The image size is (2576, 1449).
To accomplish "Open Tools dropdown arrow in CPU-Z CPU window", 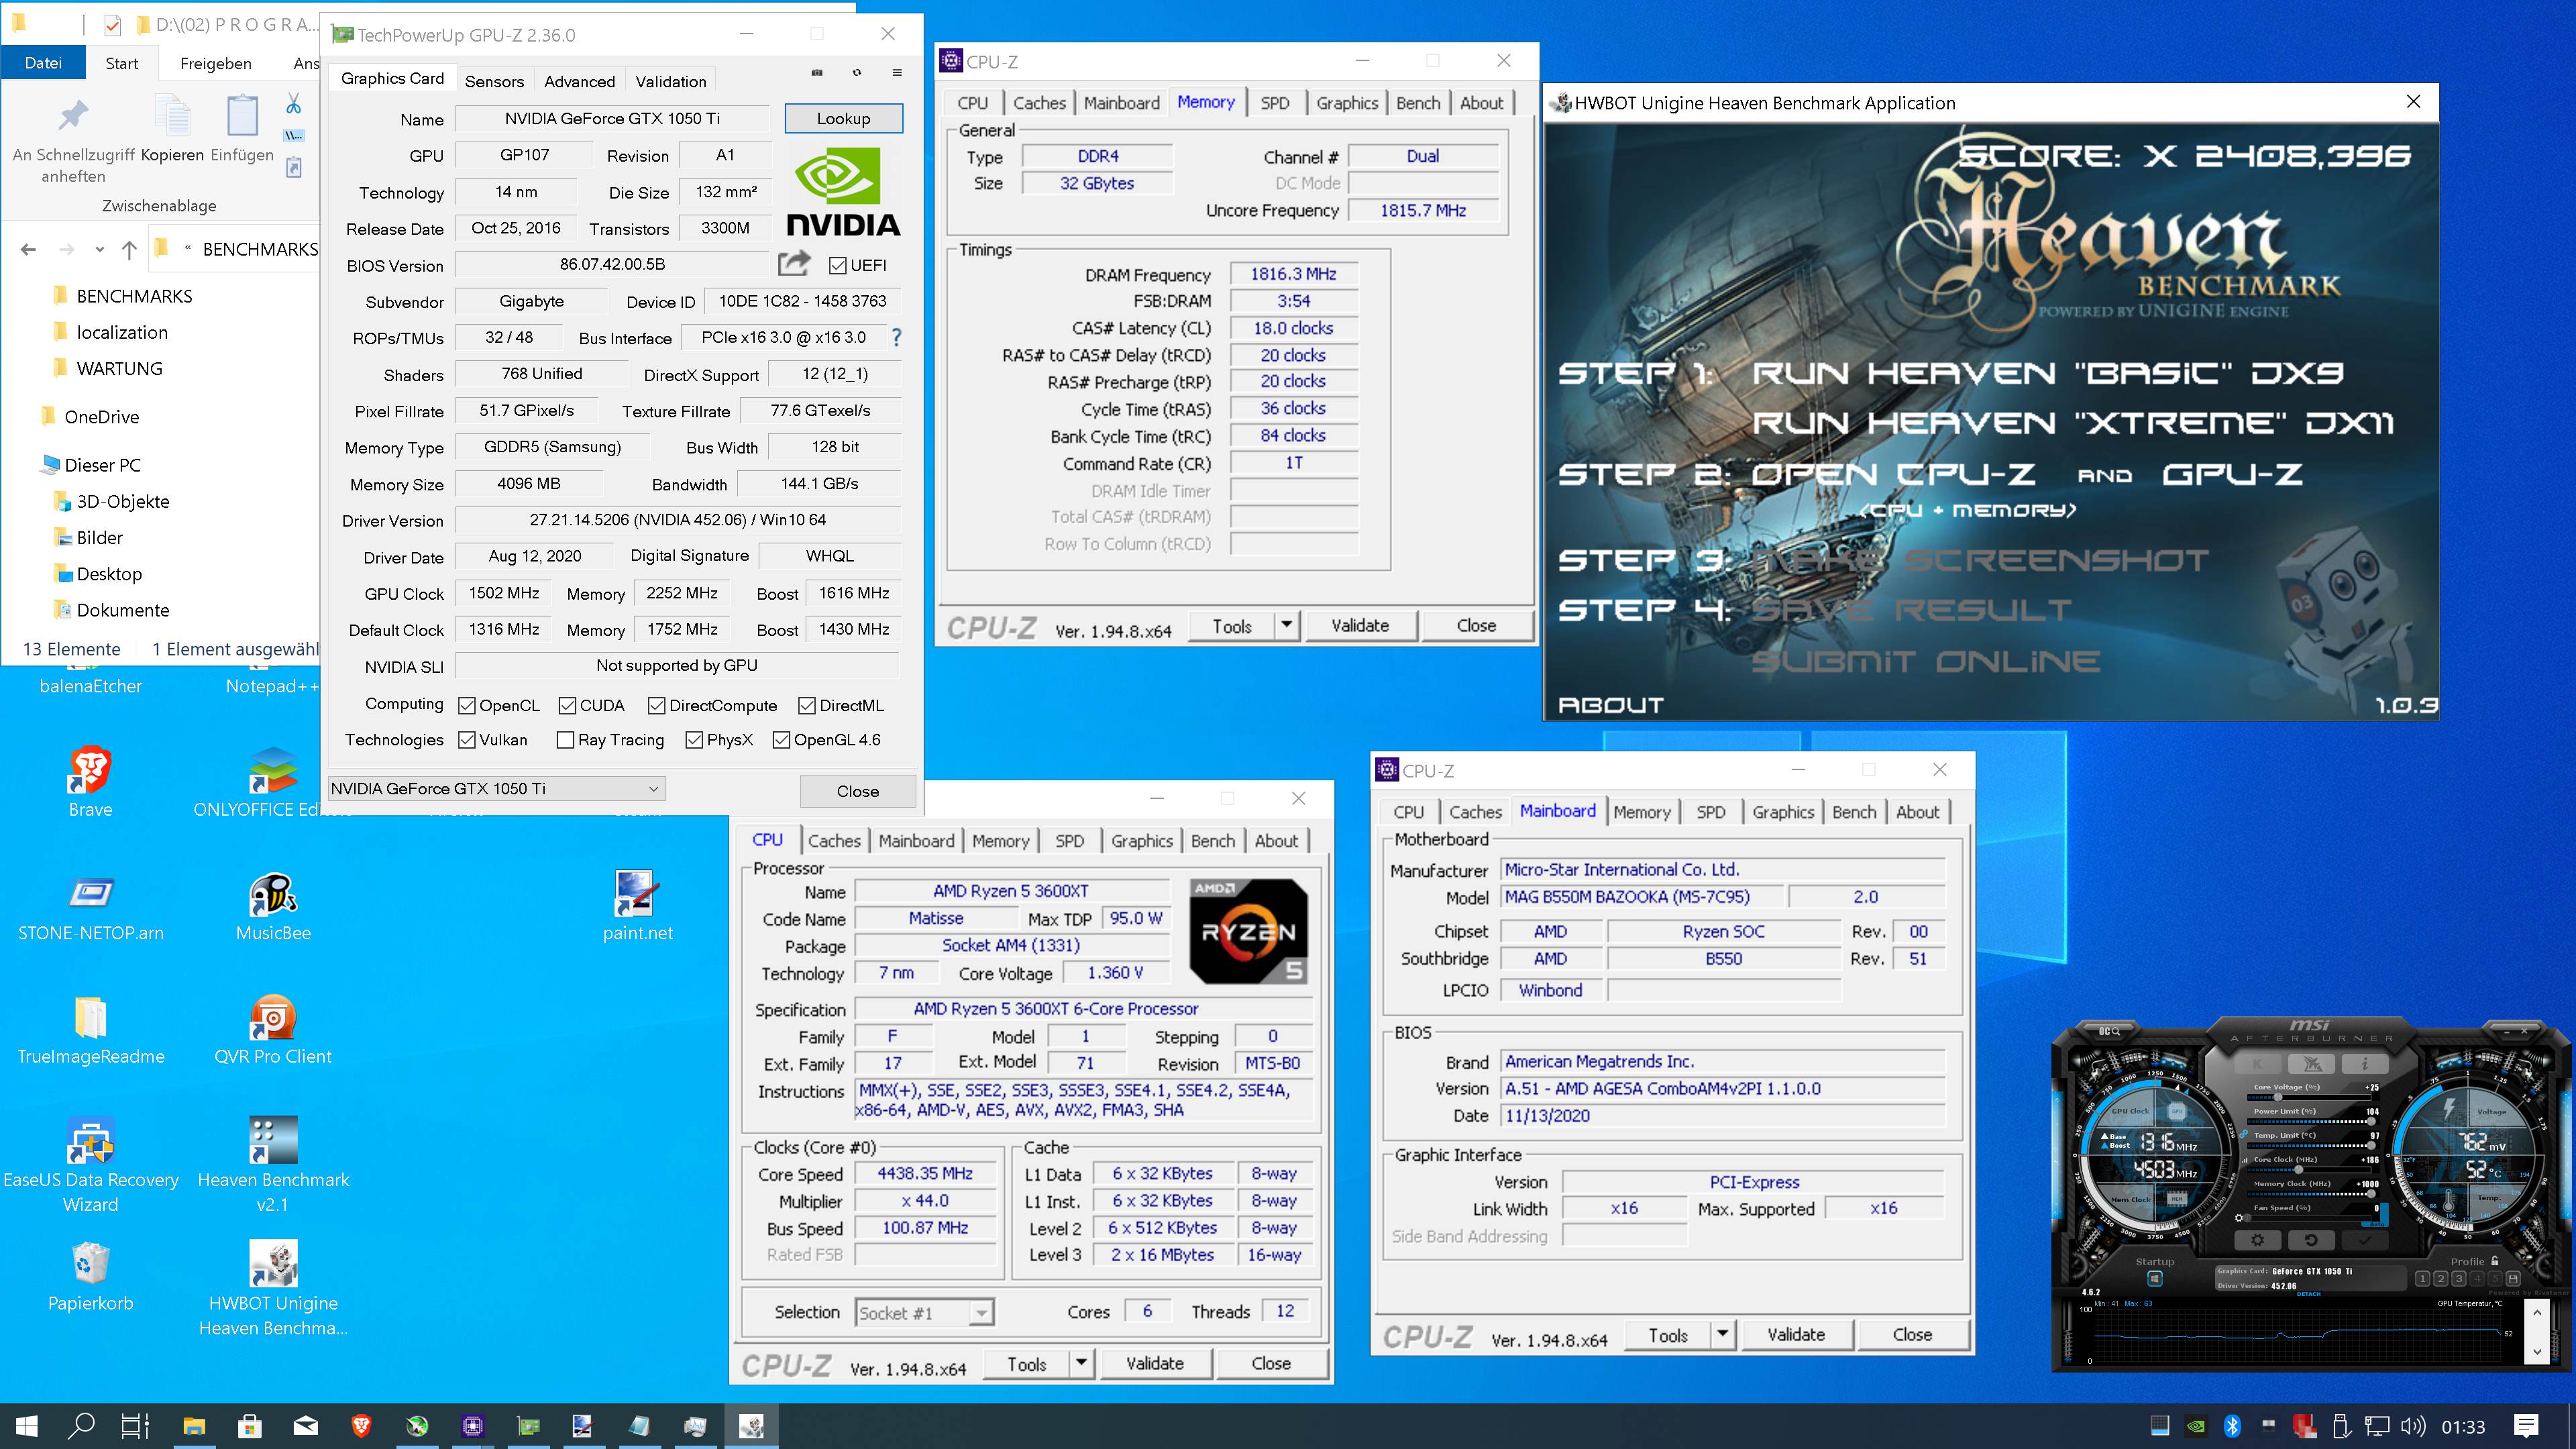I will 1081,1363.
